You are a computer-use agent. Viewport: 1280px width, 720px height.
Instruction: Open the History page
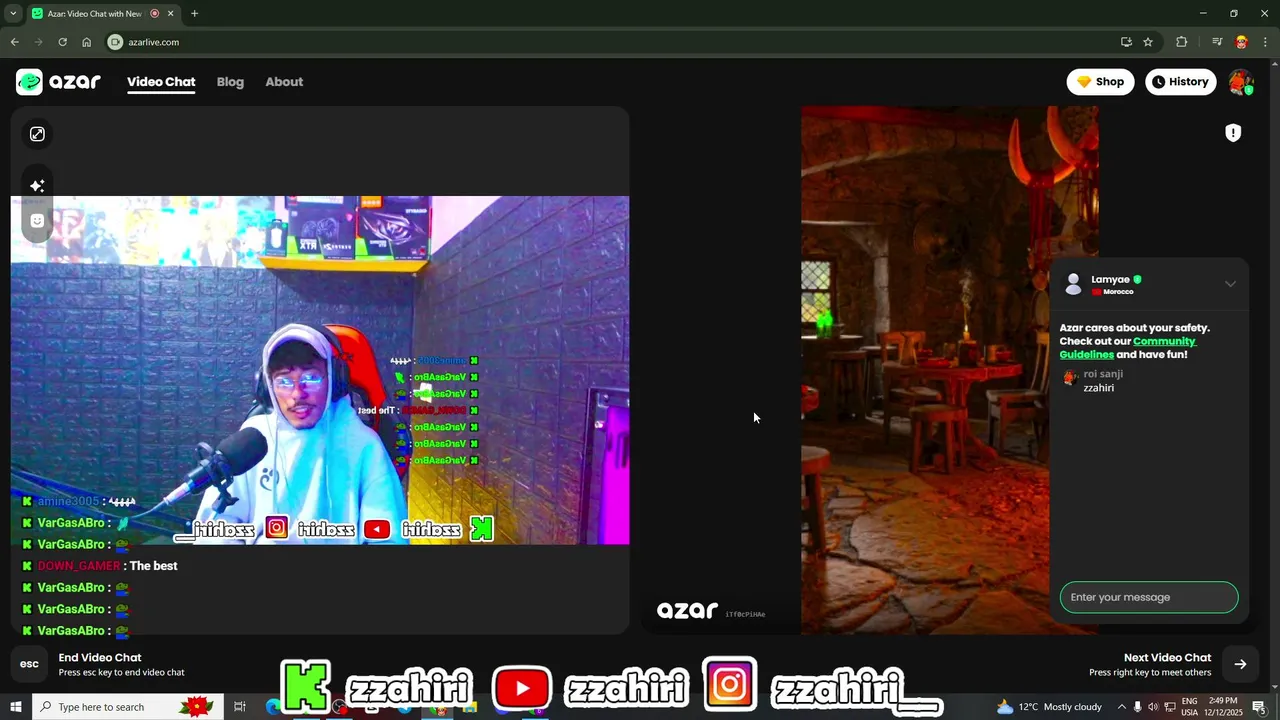tap(1180, 82)
